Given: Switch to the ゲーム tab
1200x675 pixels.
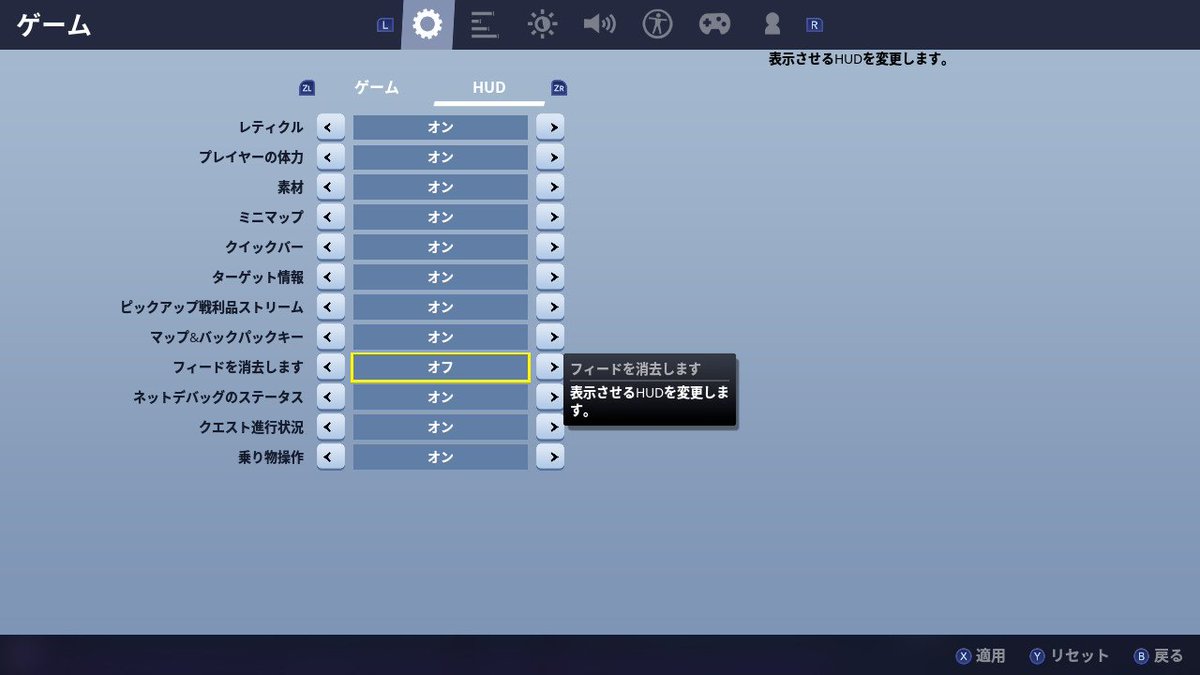Looking at the screenshot, I should [376, 88].
